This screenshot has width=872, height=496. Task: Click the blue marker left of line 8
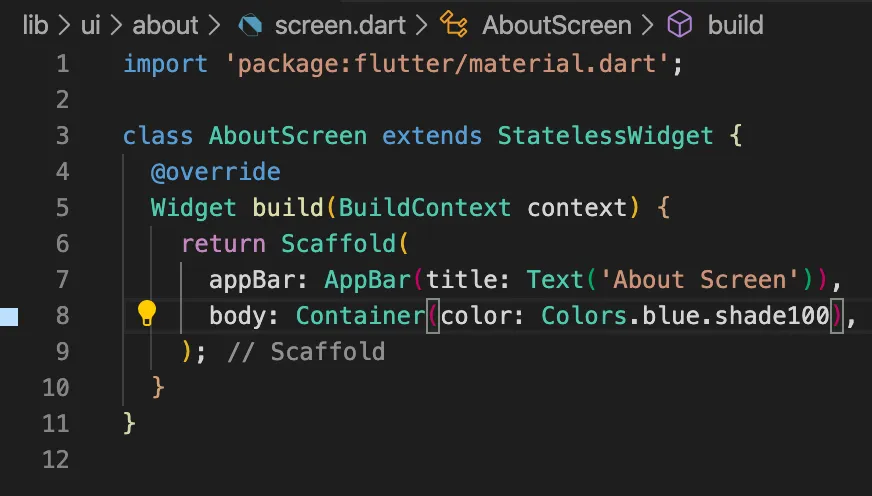(x=9, y=317)
